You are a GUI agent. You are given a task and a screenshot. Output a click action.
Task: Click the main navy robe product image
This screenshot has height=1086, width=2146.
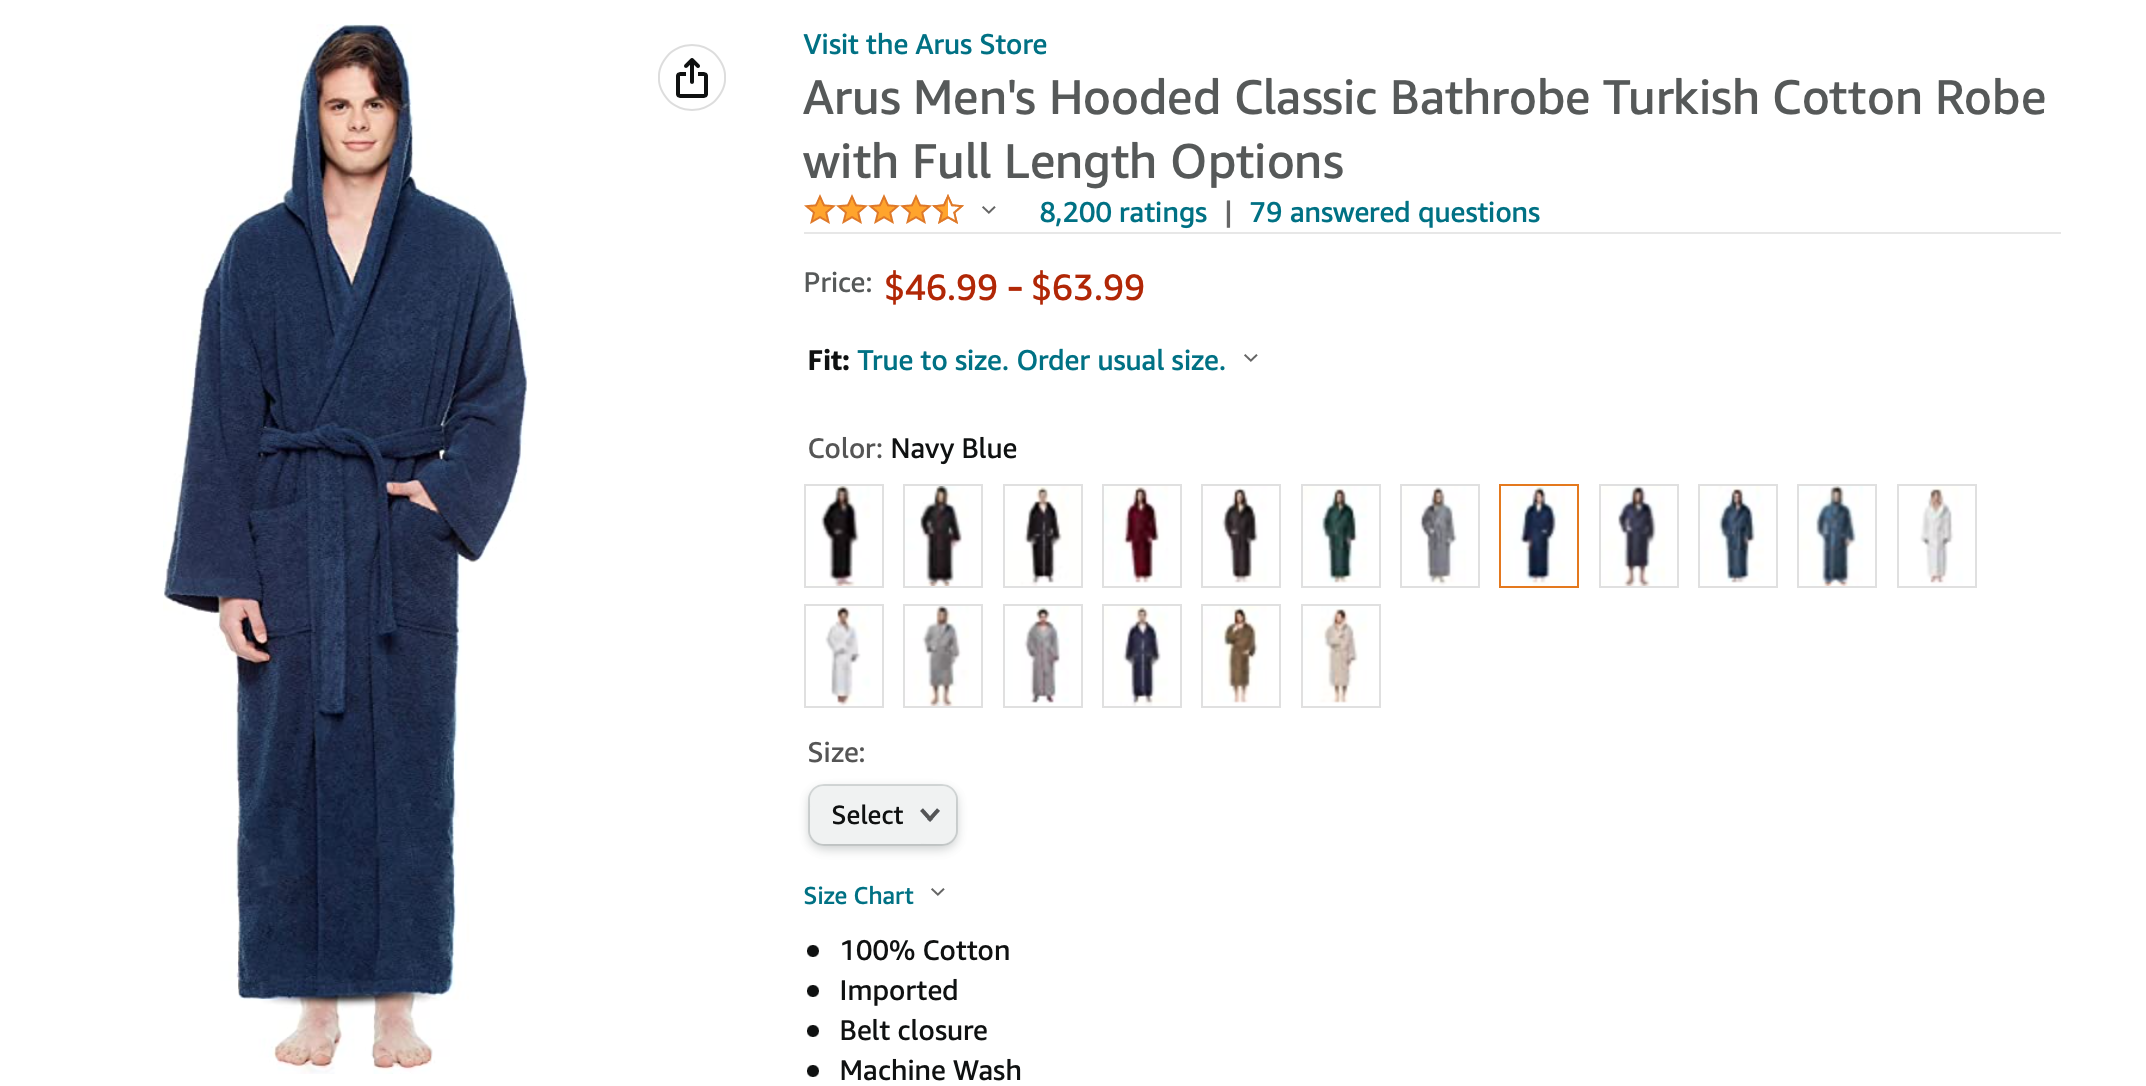point(347,545)
